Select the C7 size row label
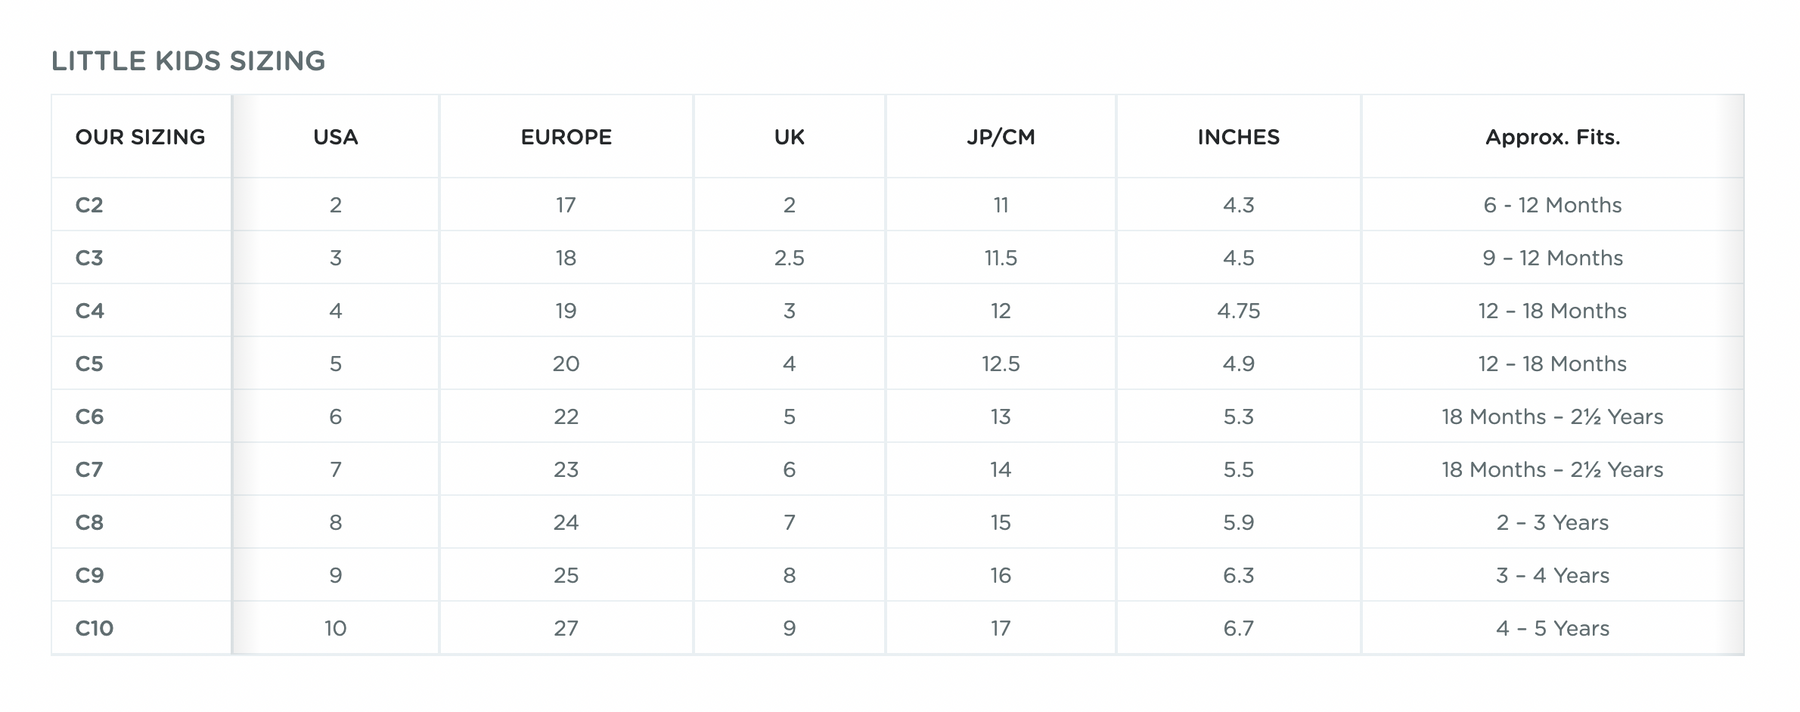The height and width of the screenshot is (712, 1800). pyautogui.click(x=89, y=470)
